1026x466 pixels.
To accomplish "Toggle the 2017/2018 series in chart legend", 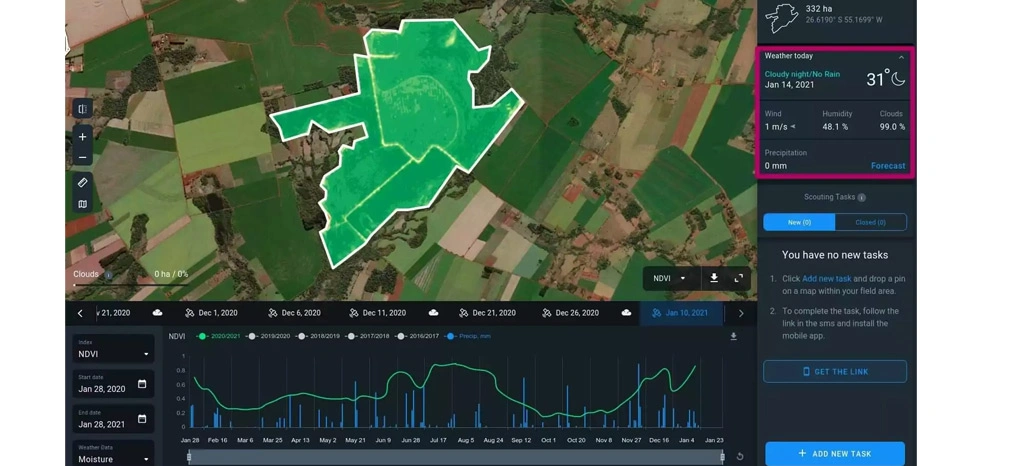I will pos(367,336).
